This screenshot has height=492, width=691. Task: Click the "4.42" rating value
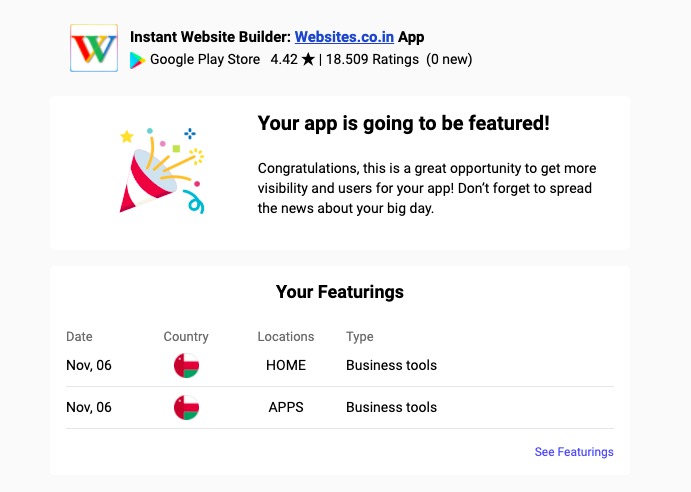(x=284, y=60)
